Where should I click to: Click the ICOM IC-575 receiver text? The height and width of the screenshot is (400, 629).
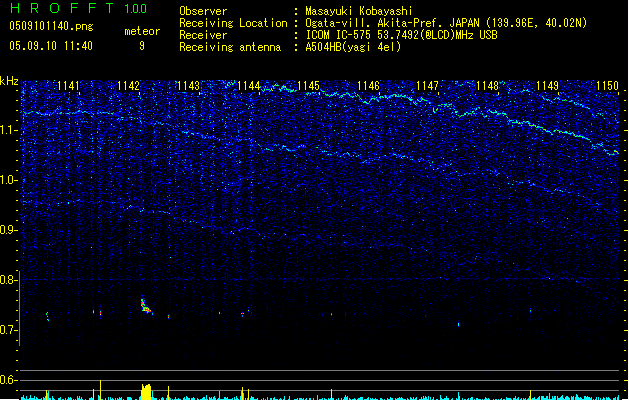coord(401,35)
